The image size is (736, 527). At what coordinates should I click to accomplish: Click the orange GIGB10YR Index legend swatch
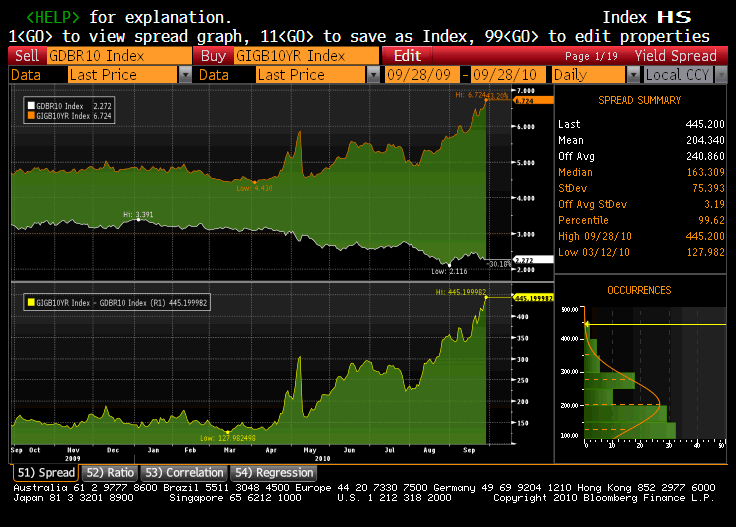[30, 115]
